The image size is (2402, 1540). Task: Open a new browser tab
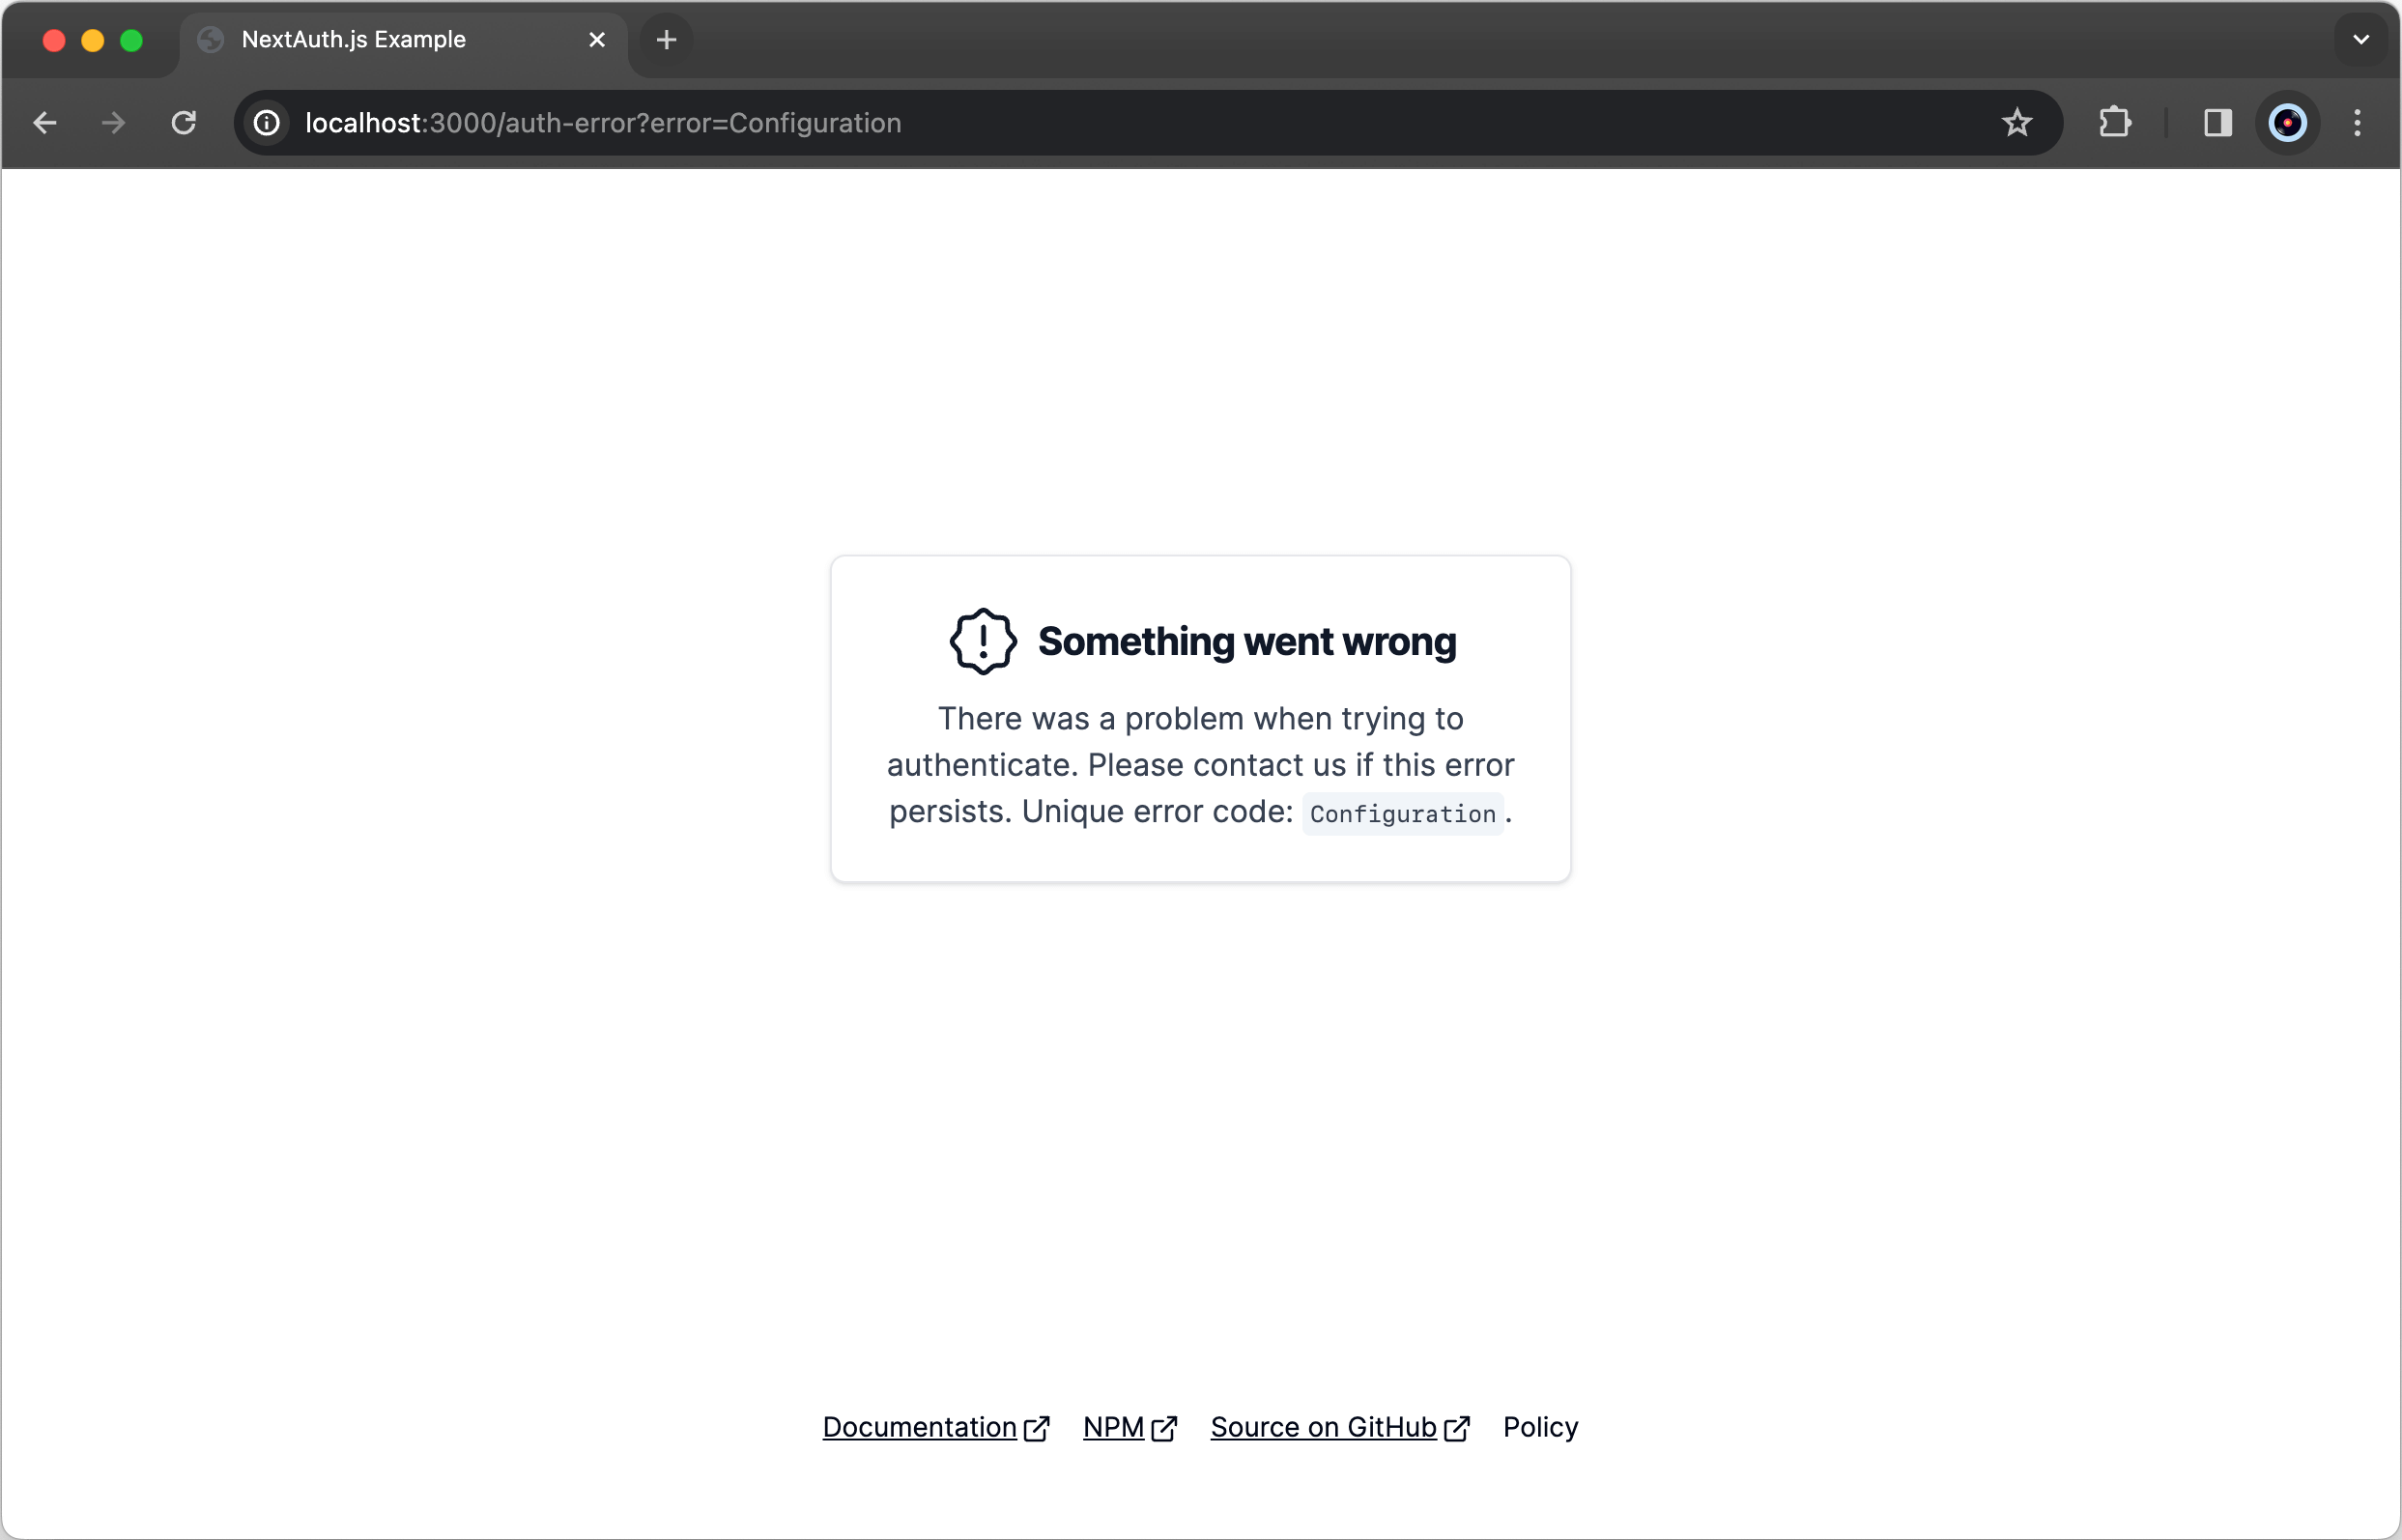click(x=666, y=40)
